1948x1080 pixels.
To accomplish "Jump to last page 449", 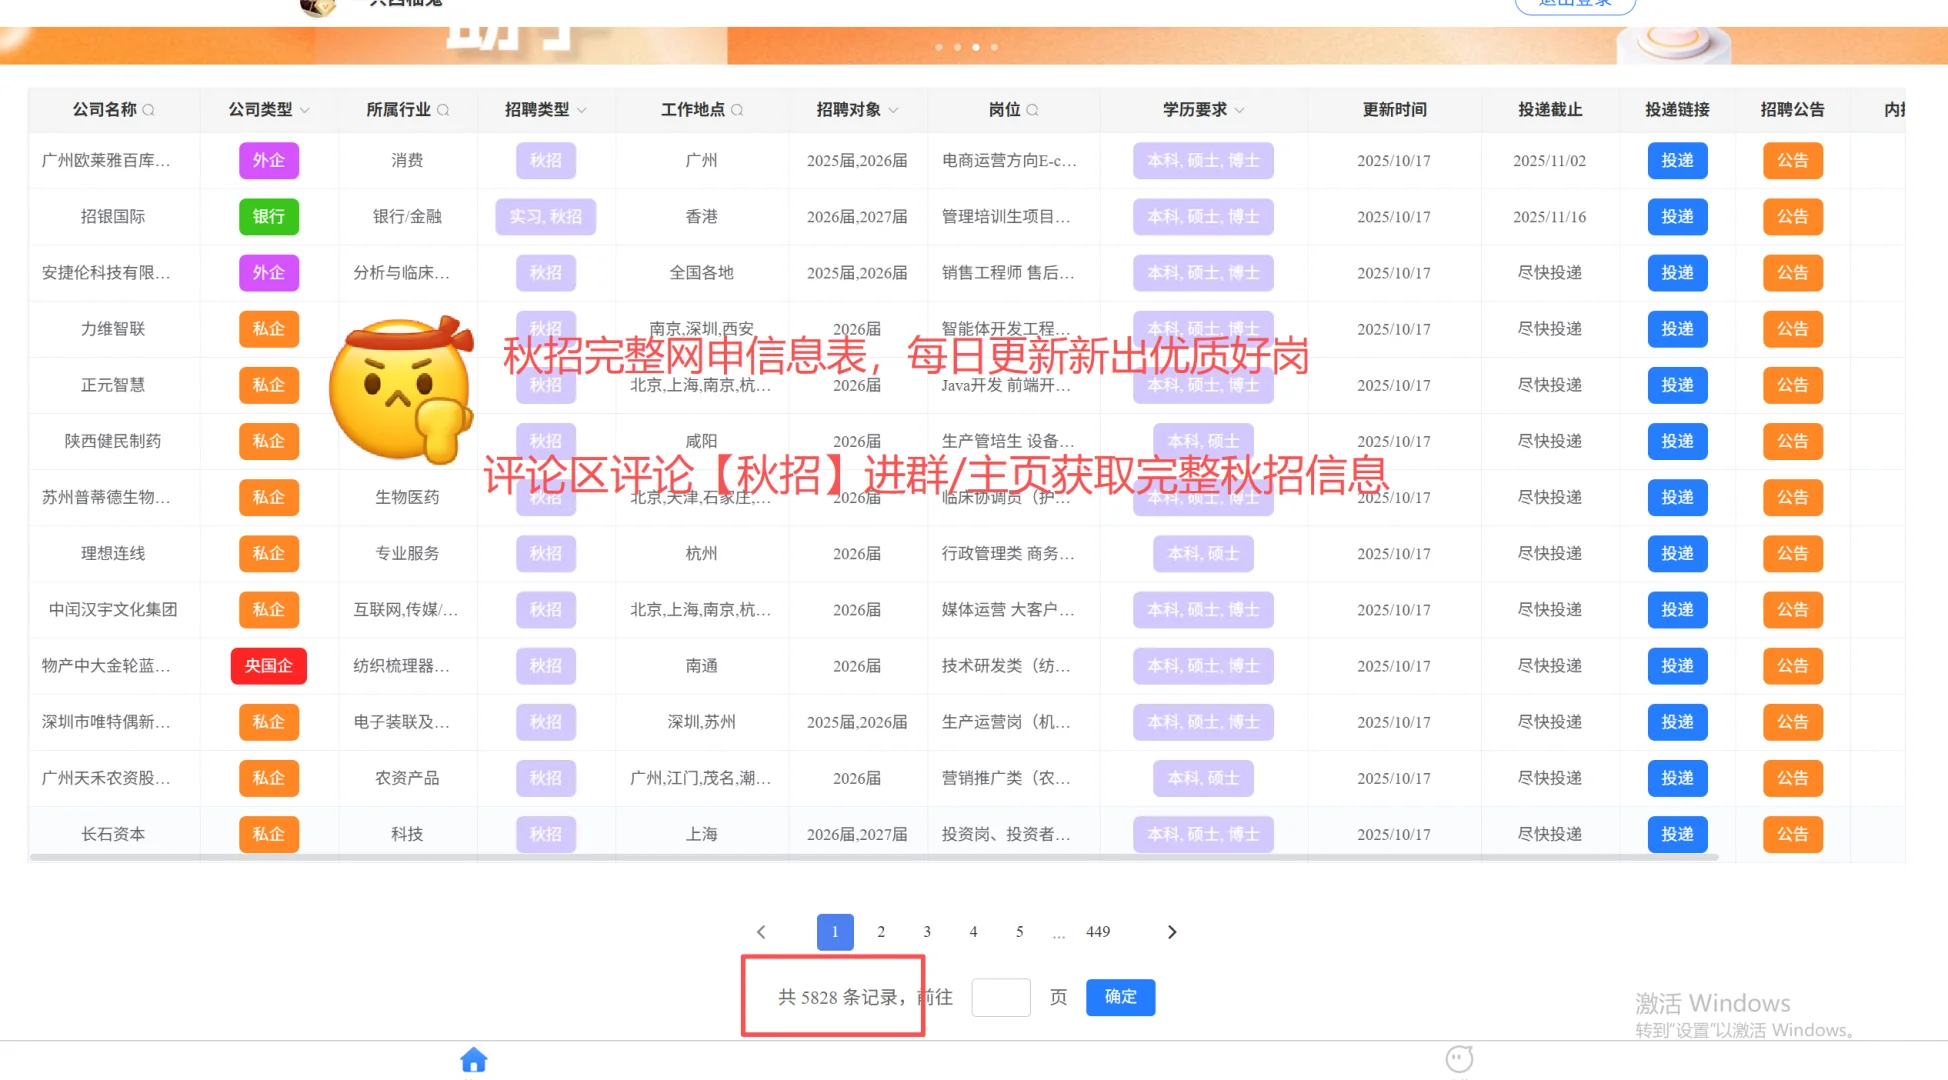I will (x=1098, y=932).
